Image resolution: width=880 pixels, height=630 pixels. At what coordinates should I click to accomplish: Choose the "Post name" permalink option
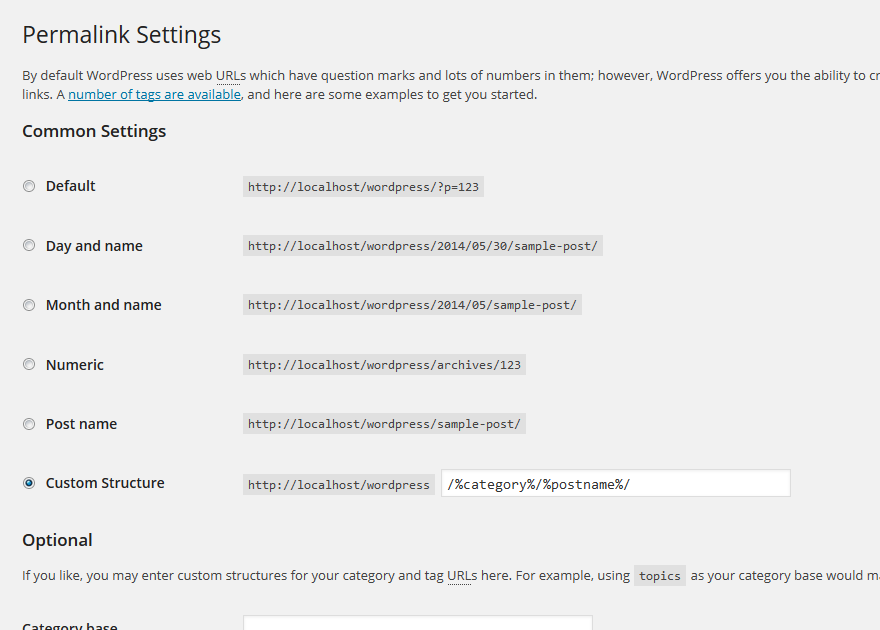29,423
